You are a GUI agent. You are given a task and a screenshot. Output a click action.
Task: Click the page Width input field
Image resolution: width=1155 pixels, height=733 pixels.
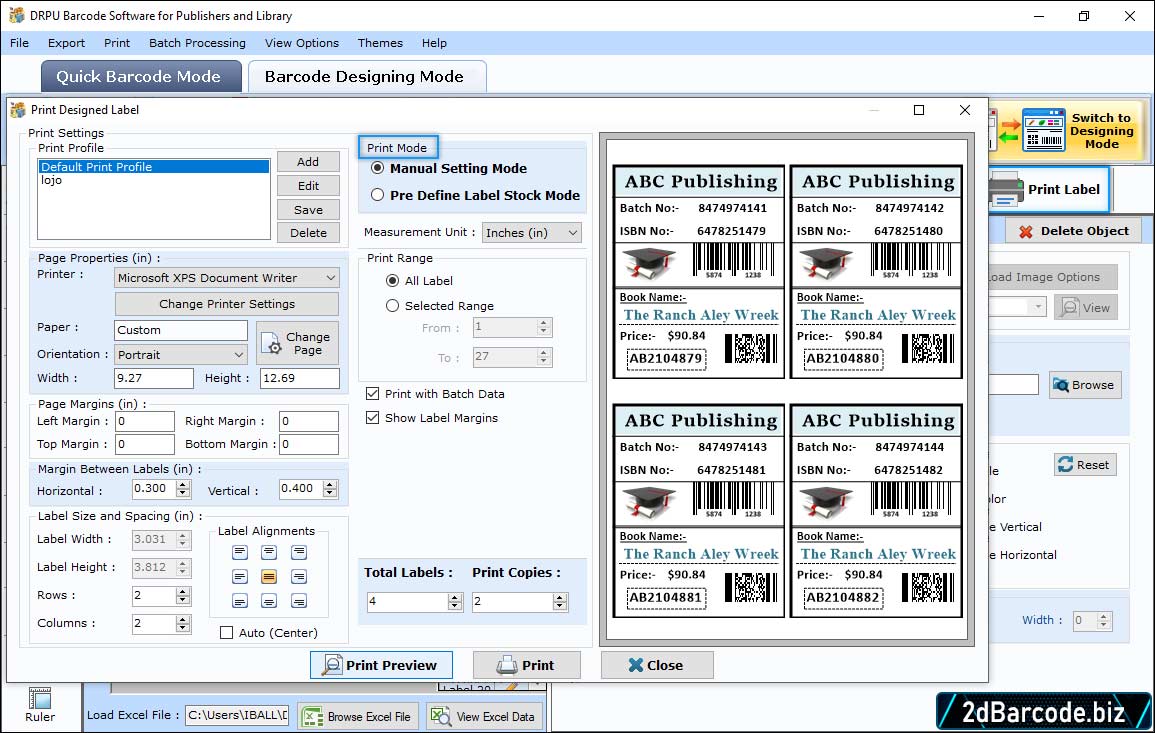(153, 378)
